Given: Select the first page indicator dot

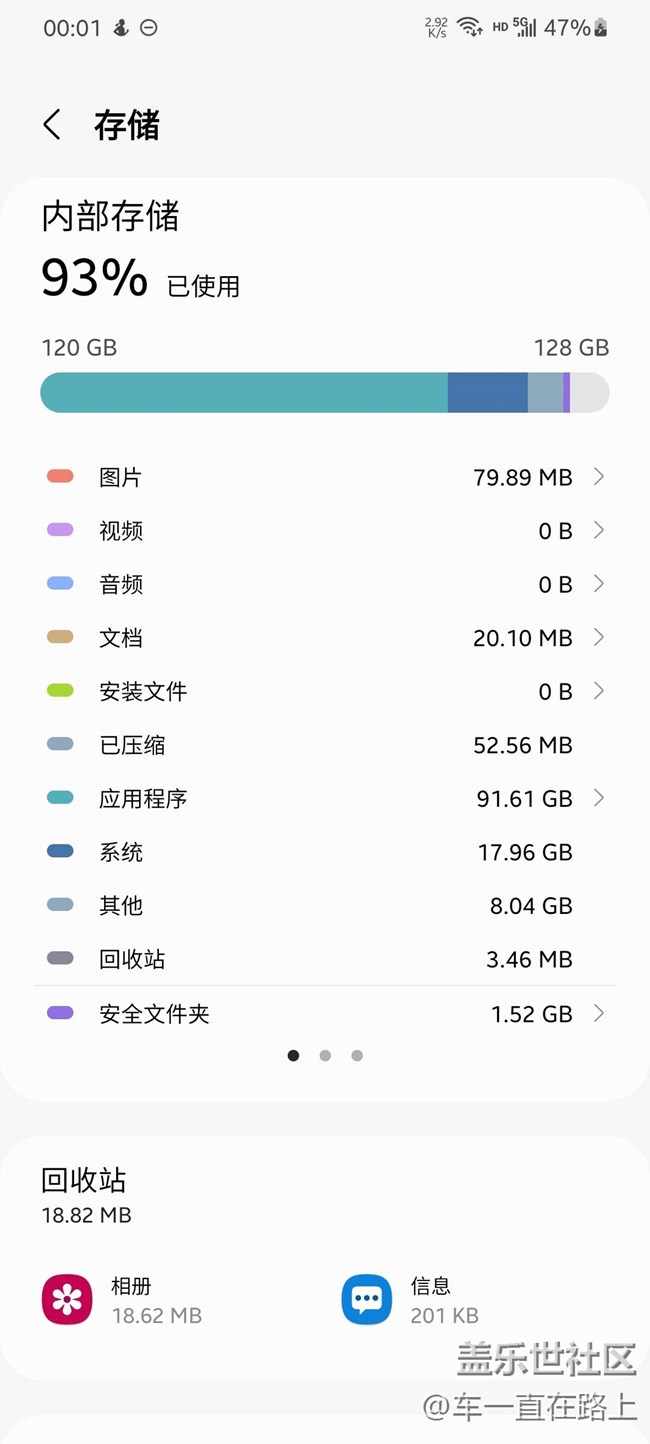Looking at the screenshot, I should click(x=293, y=1055).
